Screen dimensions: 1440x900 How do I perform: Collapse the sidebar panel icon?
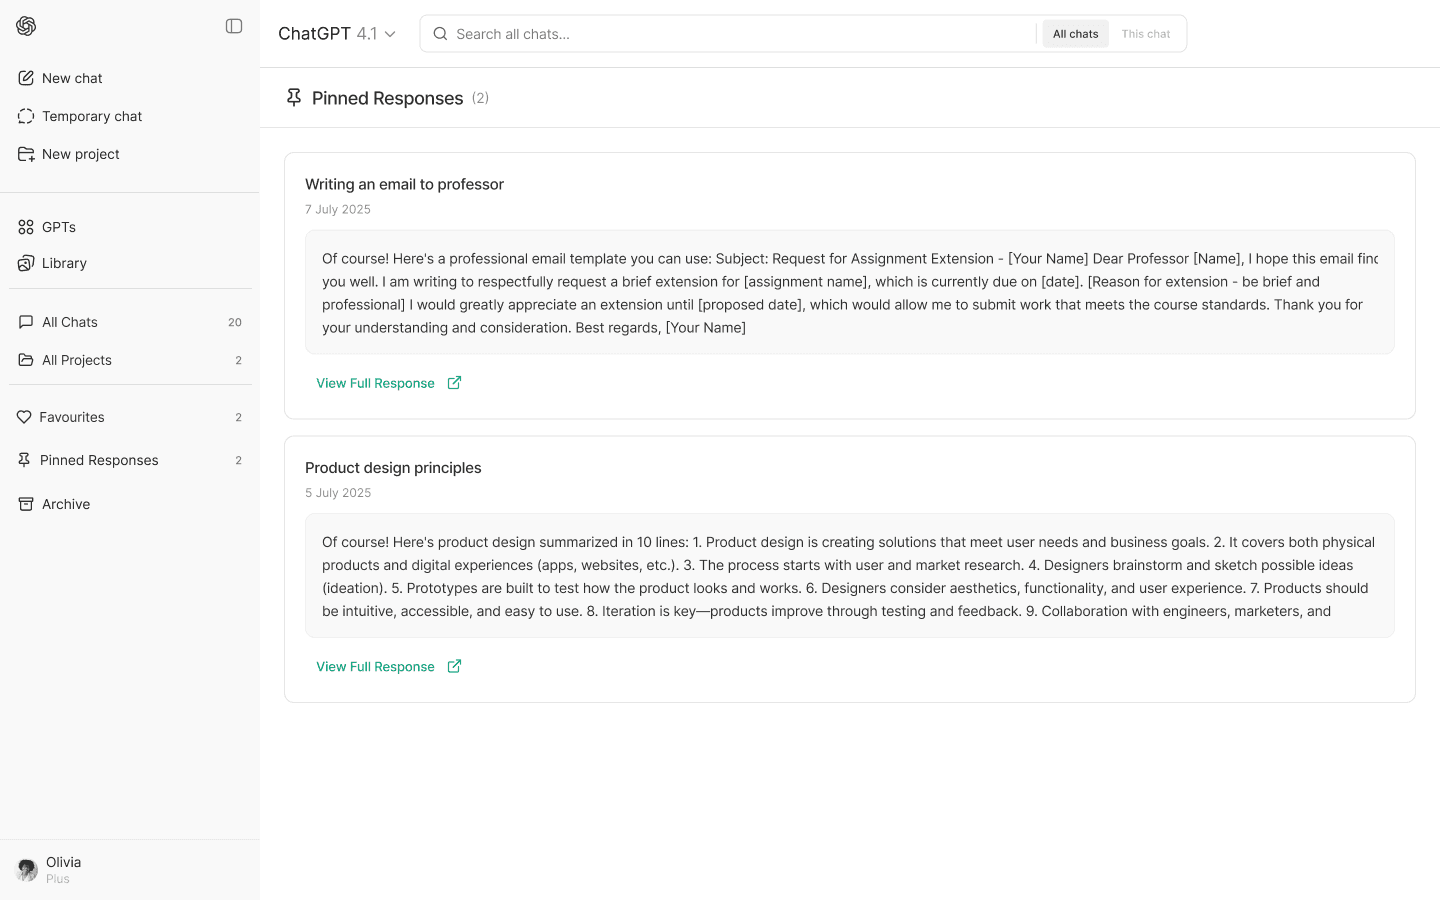[234, 26]
